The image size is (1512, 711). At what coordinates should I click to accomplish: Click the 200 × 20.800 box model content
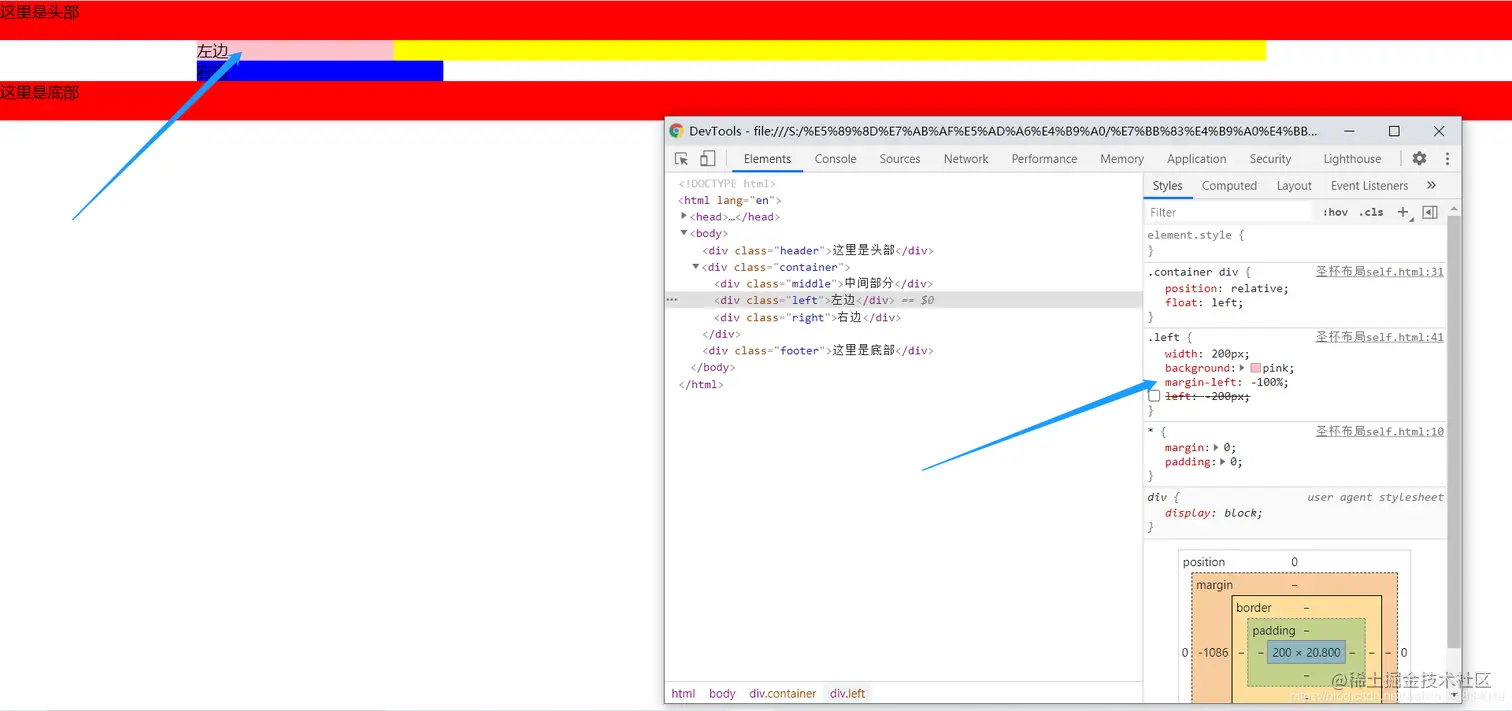pos(1306,652)
